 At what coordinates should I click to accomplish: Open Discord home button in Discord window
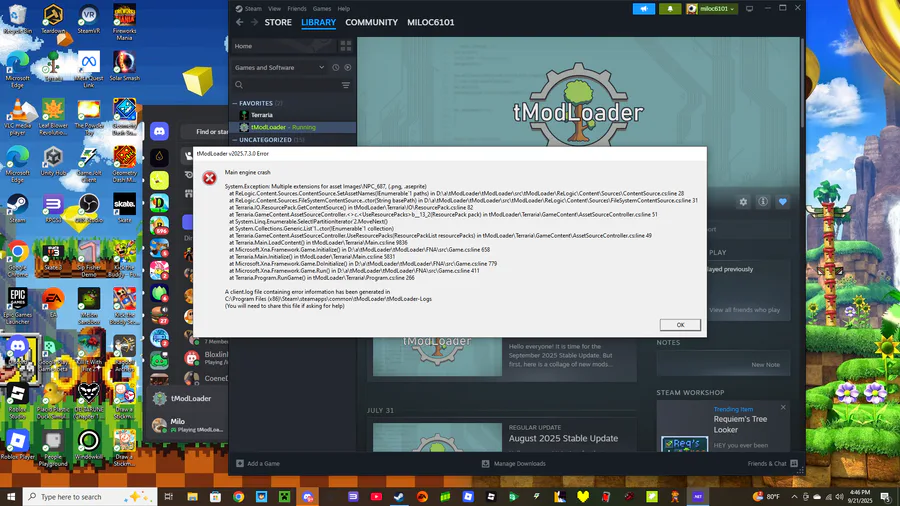click(x=160, y=131)
